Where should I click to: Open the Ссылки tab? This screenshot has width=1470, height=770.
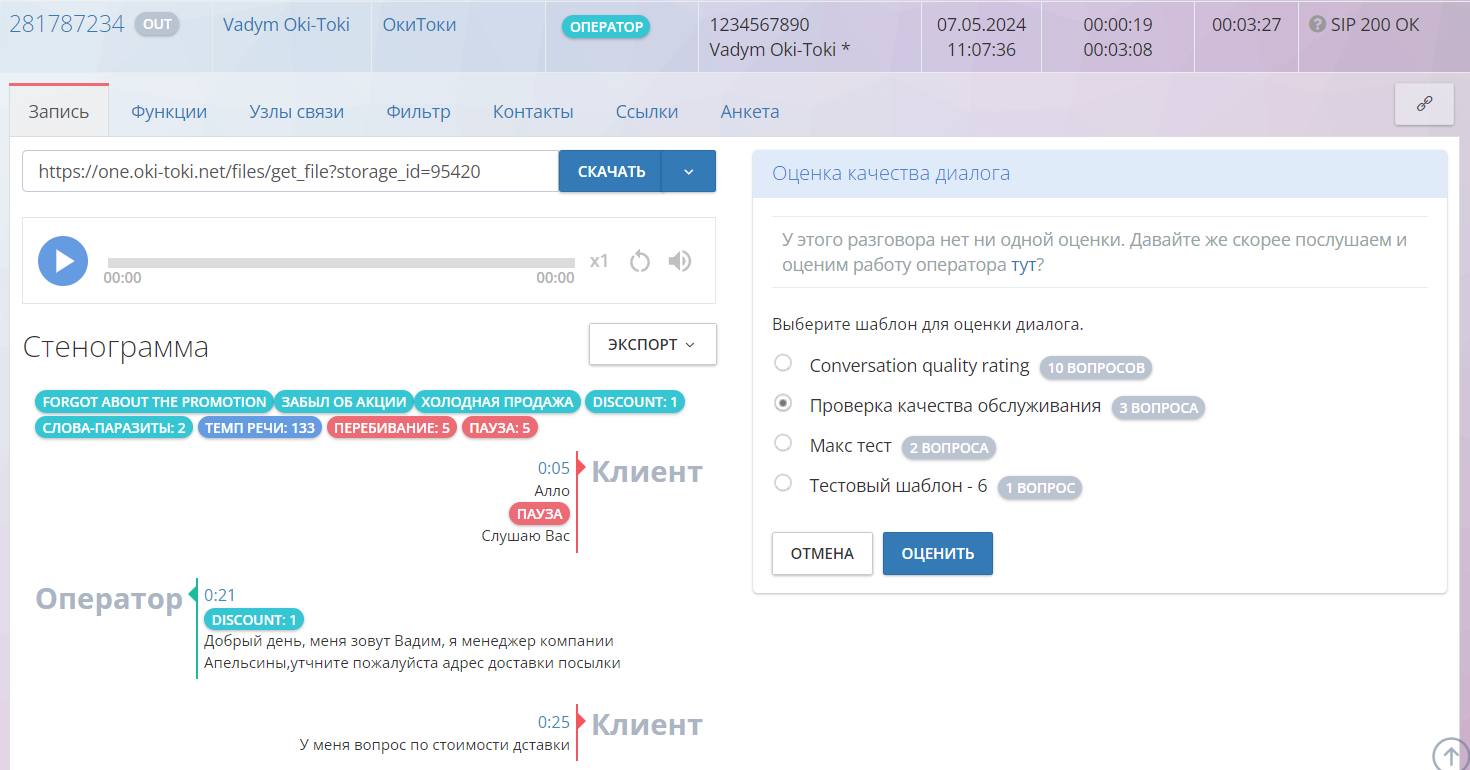coord(647,112)
